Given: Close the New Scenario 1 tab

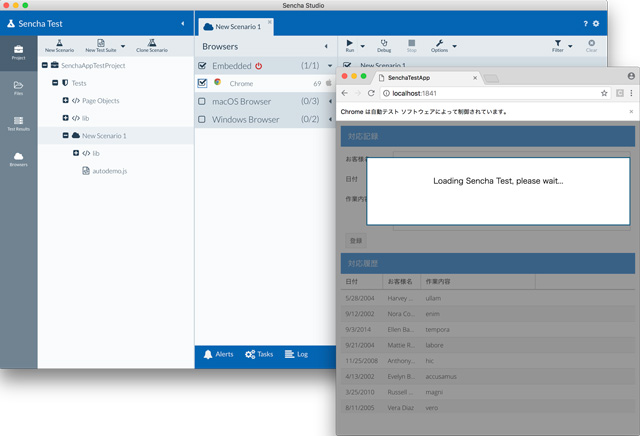Looking at the screenshot, I should 269,22.
